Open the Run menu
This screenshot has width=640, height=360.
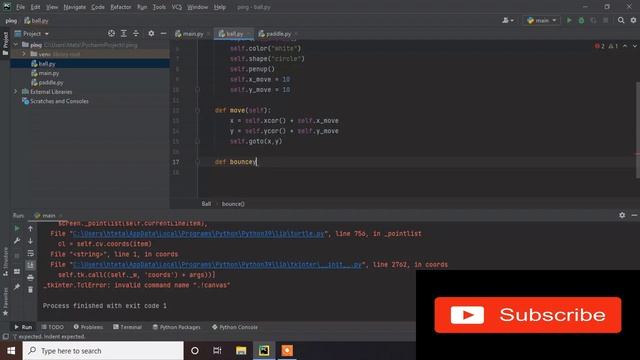142,7
